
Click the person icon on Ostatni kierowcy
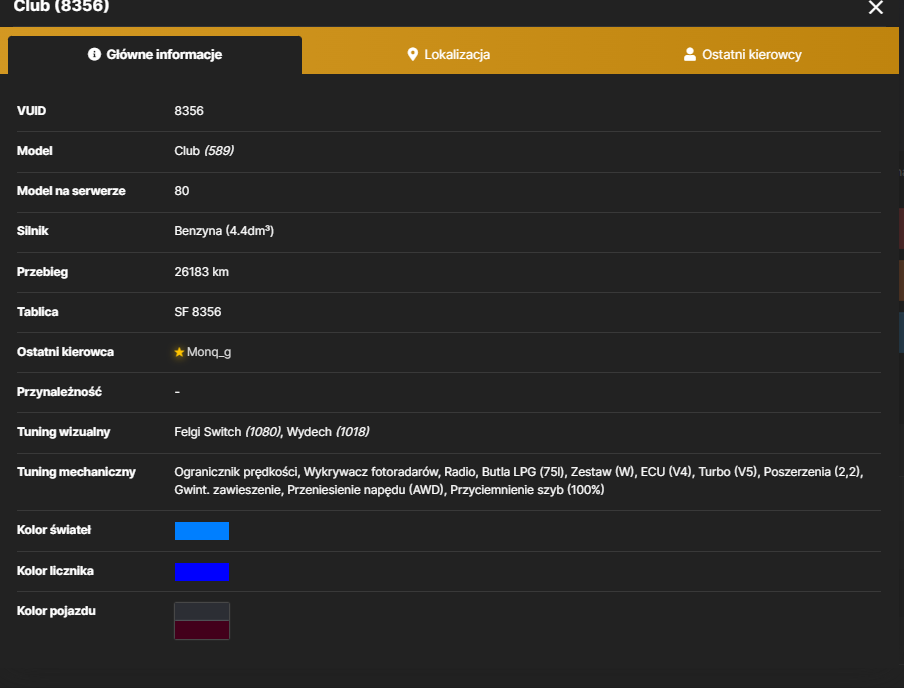click(690, 54)
